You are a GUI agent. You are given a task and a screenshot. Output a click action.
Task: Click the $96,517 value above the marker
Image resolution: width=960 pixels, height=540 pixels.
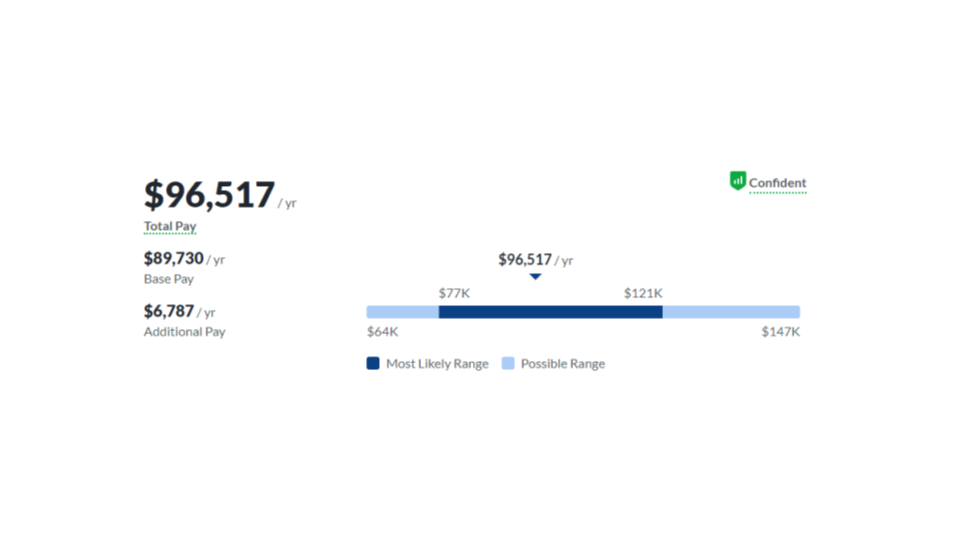coord(525,260)
